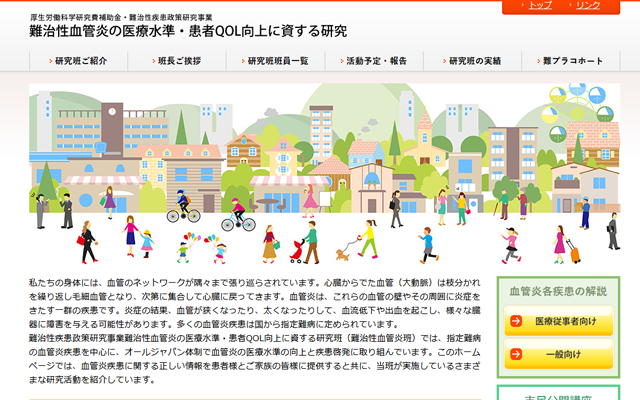Open 研究班の実績 navigation item

475,61
